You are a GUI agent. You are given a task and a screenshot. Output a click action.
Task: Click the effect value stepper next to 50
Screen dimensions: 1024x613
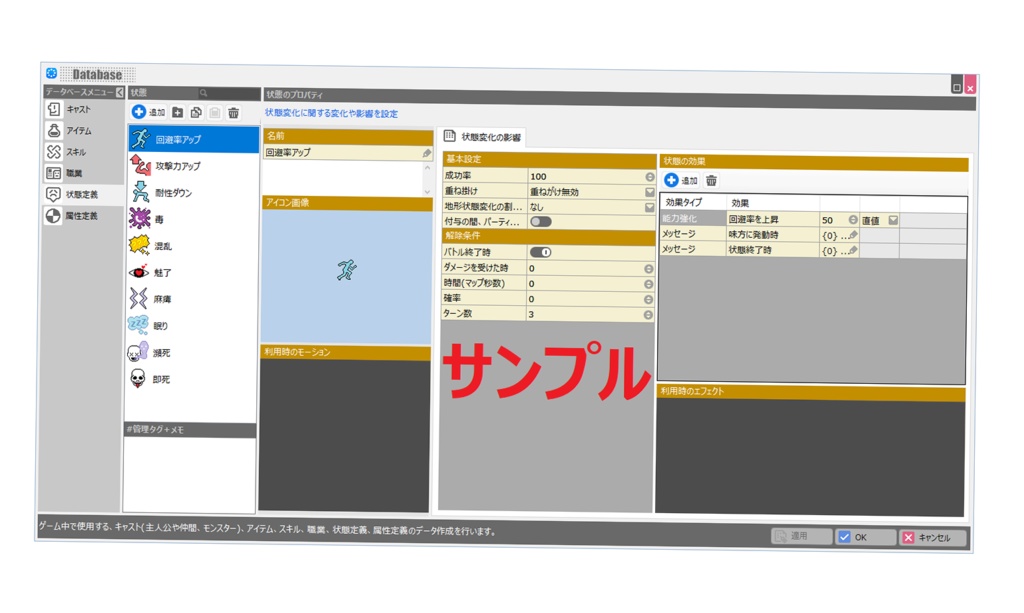(x=853, y=220)
